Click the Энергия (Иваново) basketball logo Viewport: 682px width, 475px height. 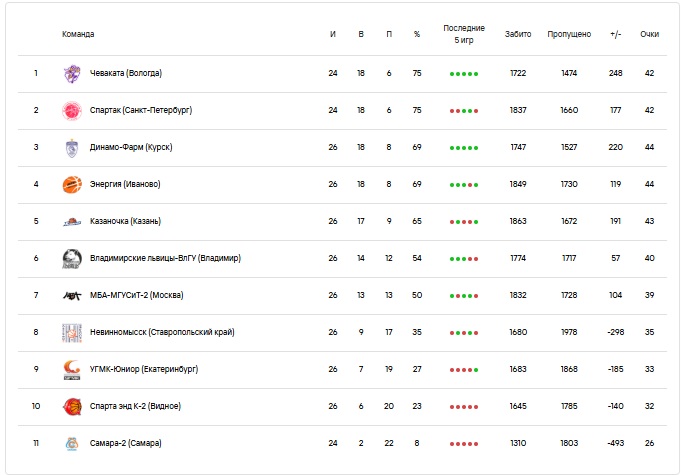coord(72,184)
